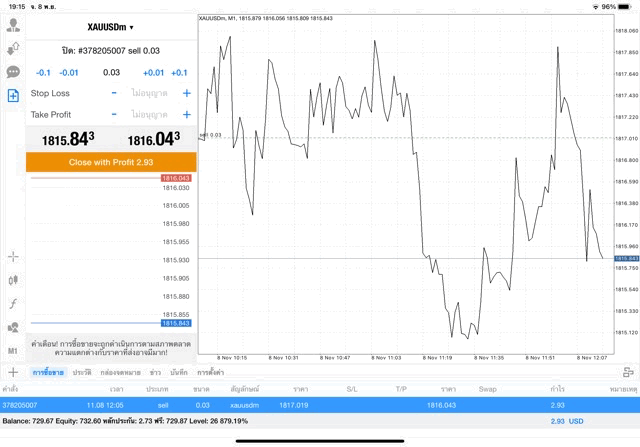This screenshot has width=640, height=447.
Task: Decrease volume by -0.1
Action: coord(43,72)
